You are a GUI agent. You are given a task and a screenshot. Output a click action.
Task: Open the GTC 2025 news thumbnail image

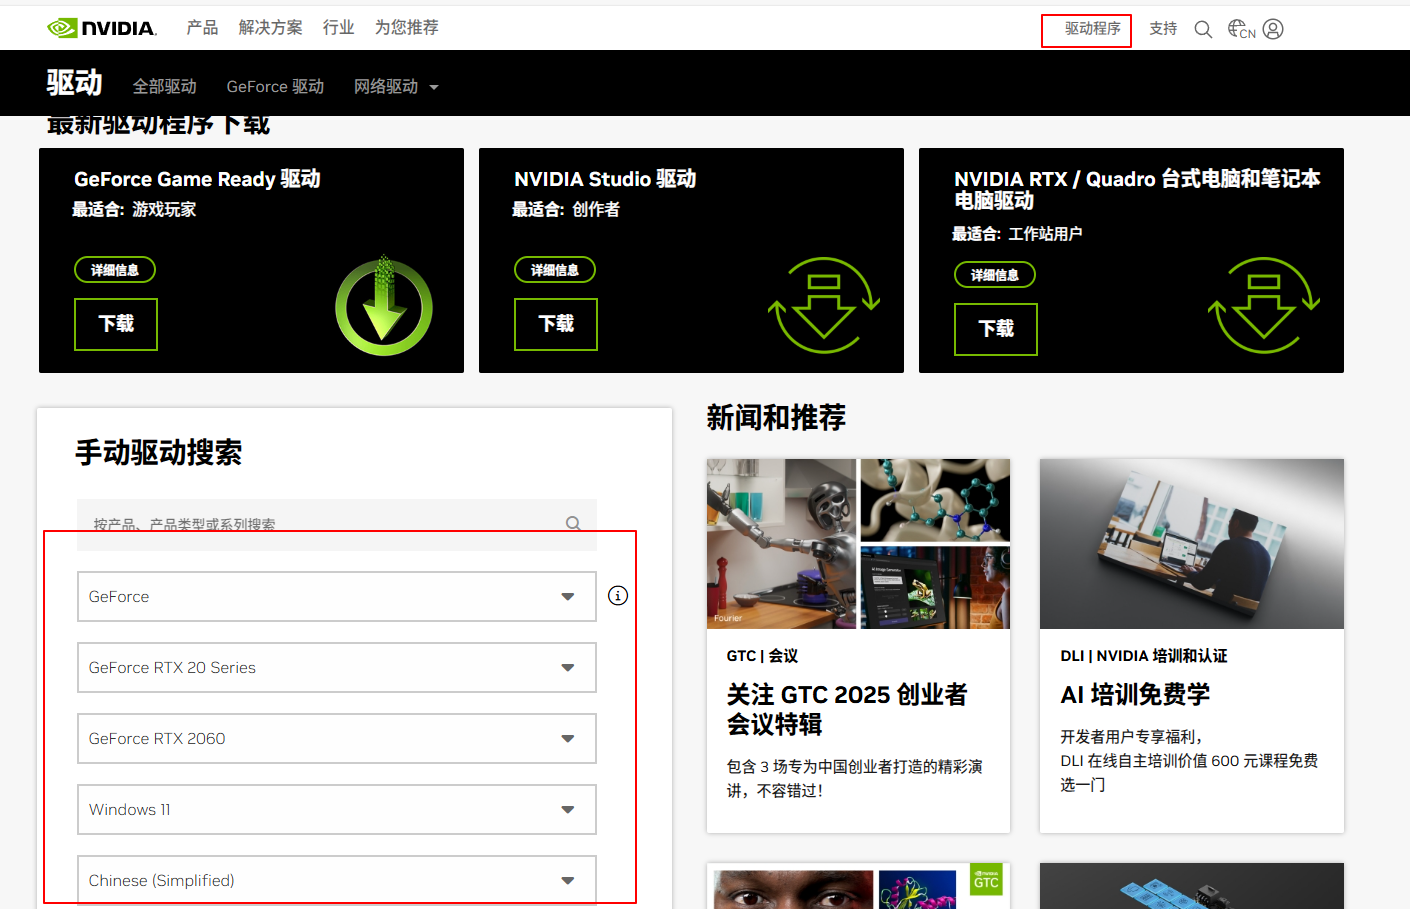click(x=858, y=544)
